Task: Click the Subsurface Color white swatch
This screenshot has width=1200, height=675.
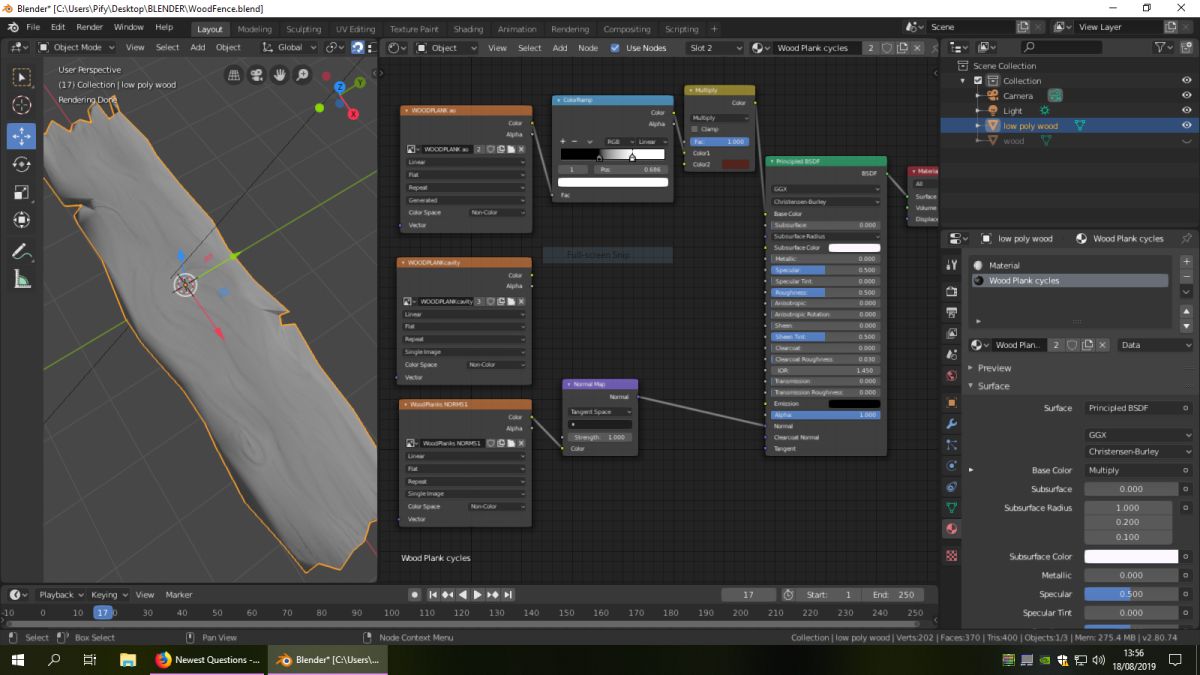Action: click(x=1131, y=556)
